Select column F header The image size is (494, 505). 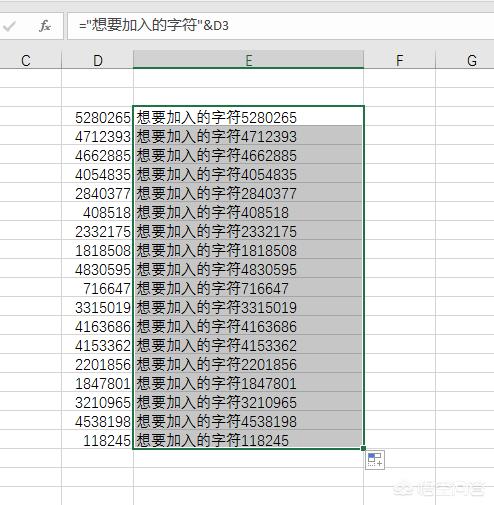point(399,60)
